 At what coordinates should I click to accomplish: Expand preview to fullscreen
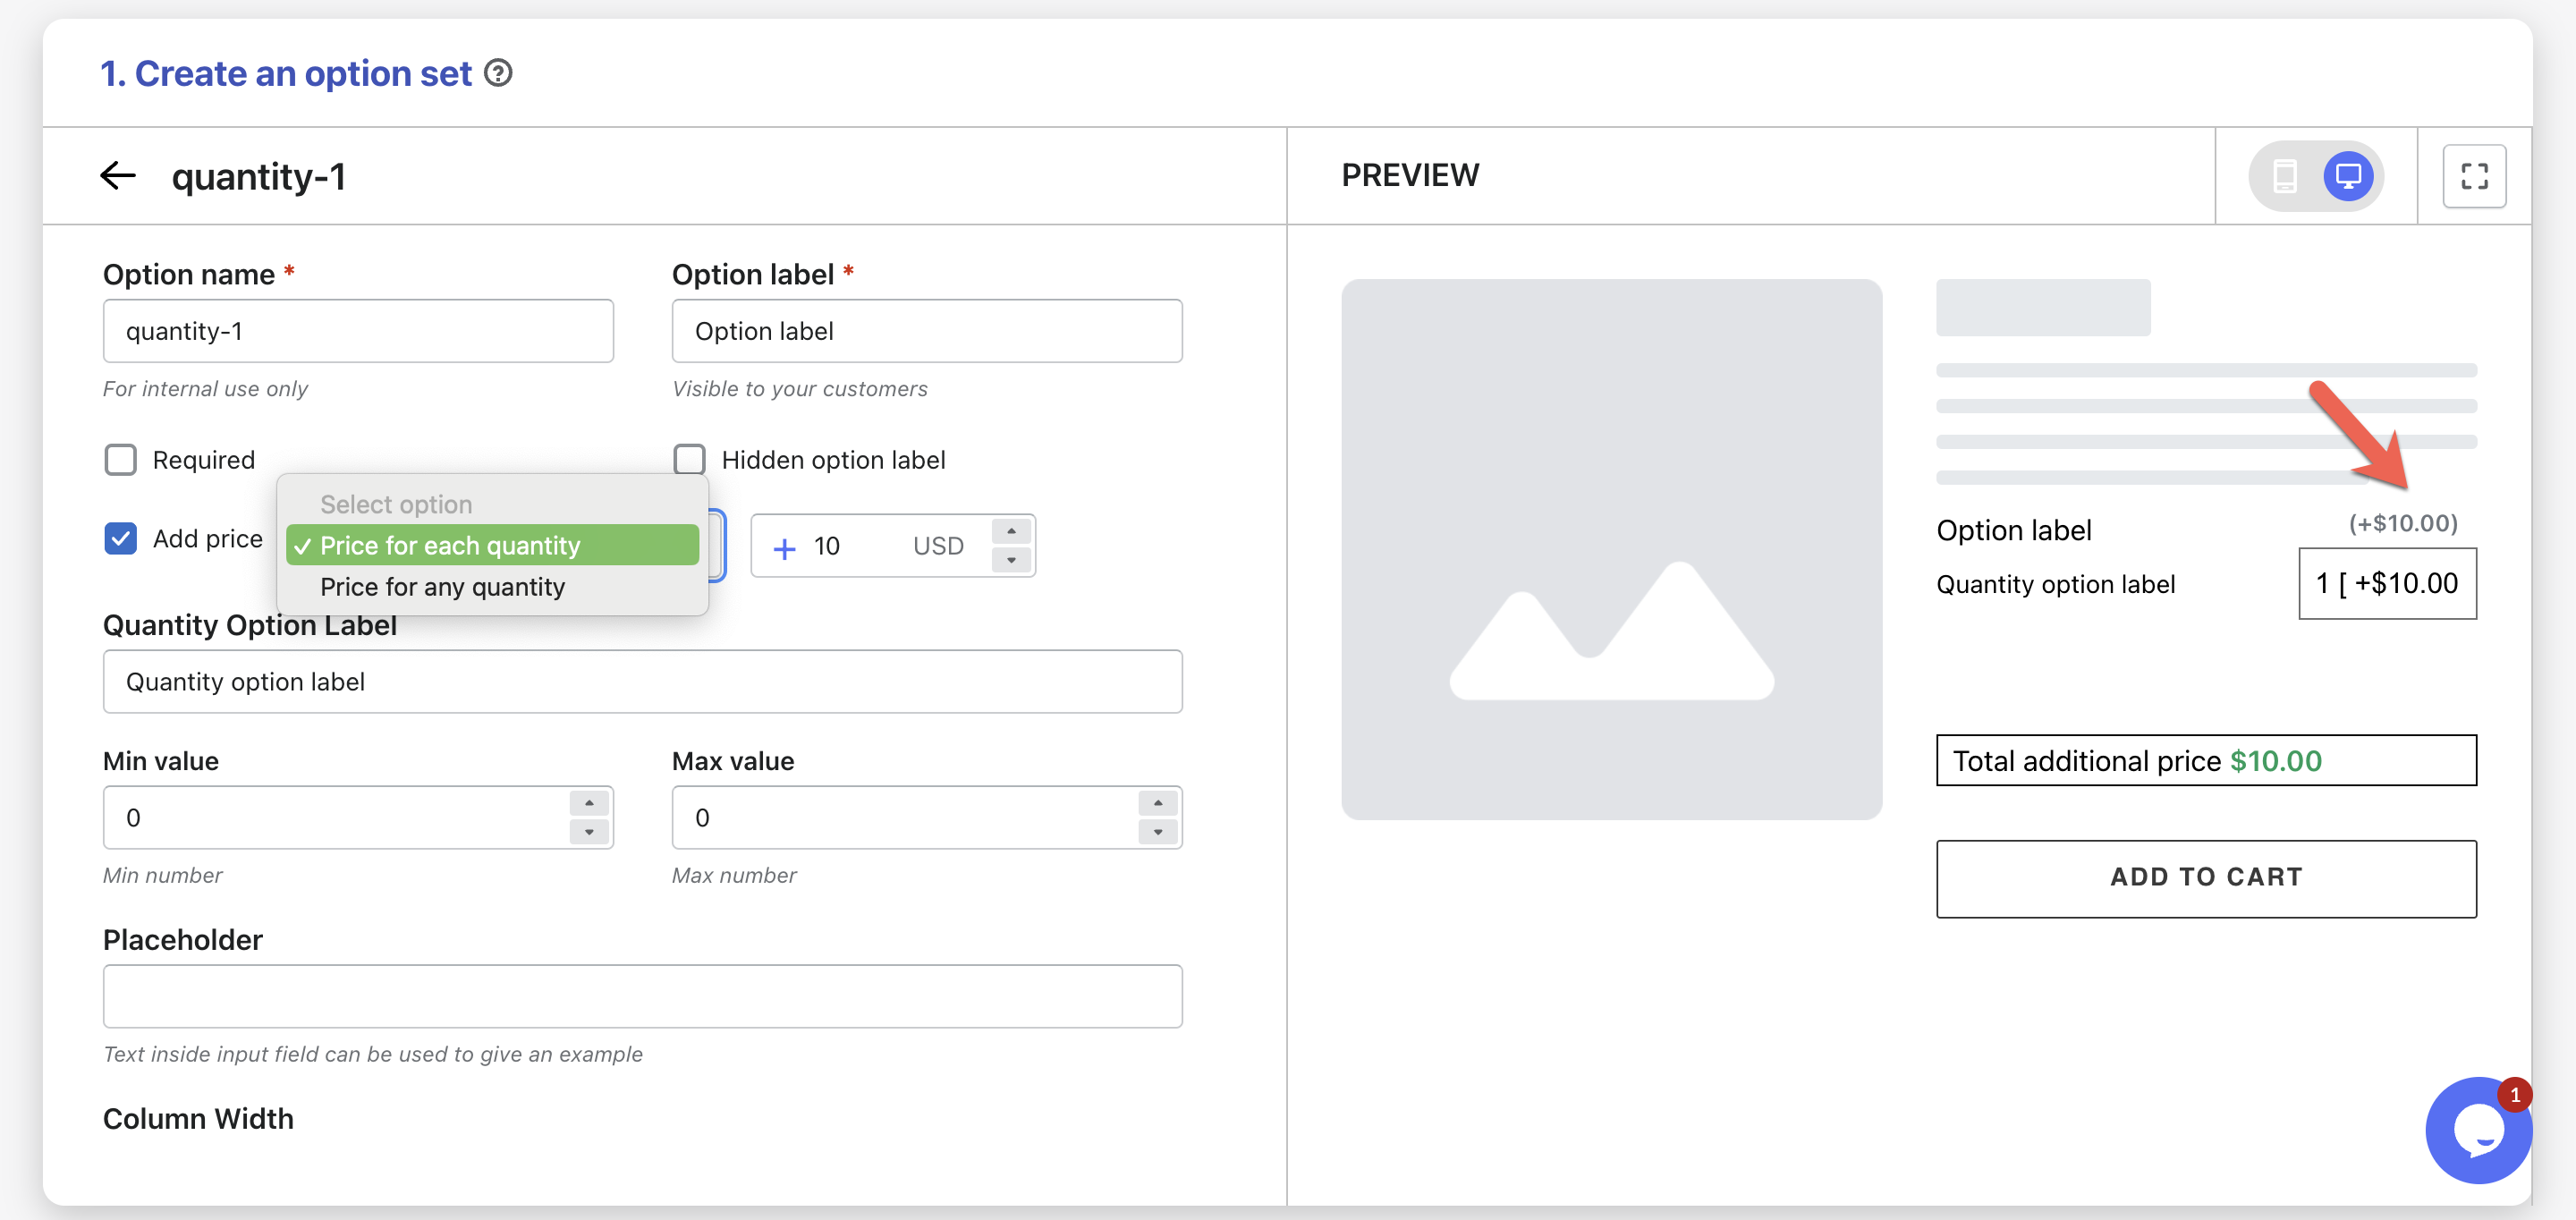point(2473,176)
